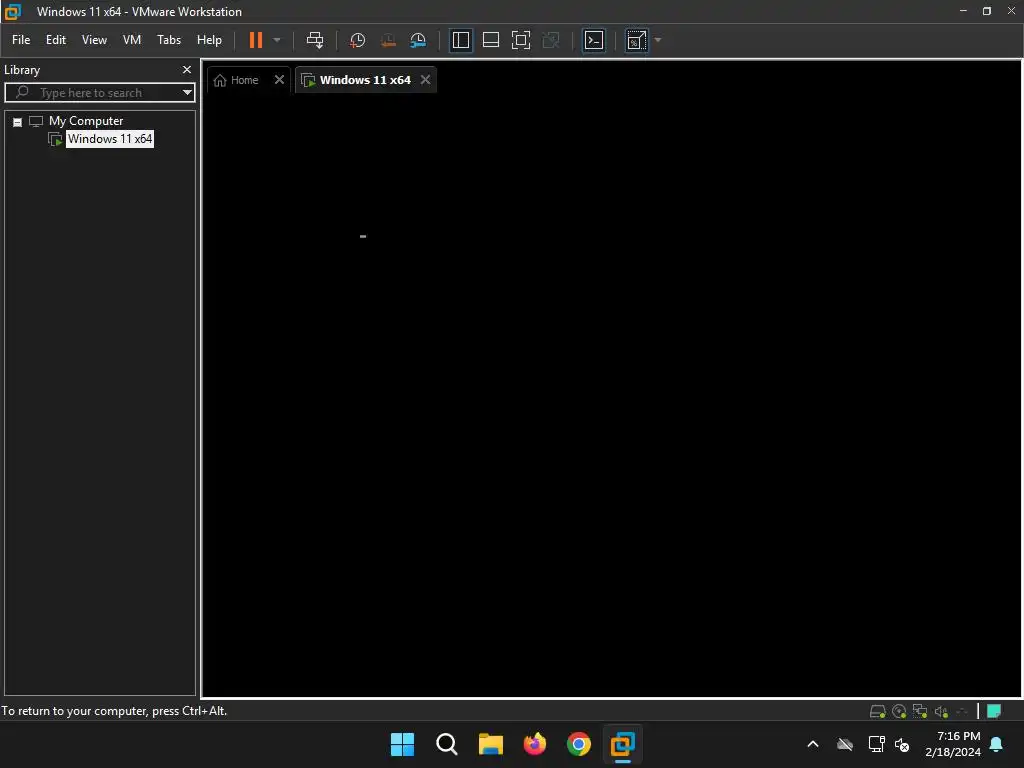Close the Library panel
The width and height of the screenshot is (1024, 768).
coord(187,69)
